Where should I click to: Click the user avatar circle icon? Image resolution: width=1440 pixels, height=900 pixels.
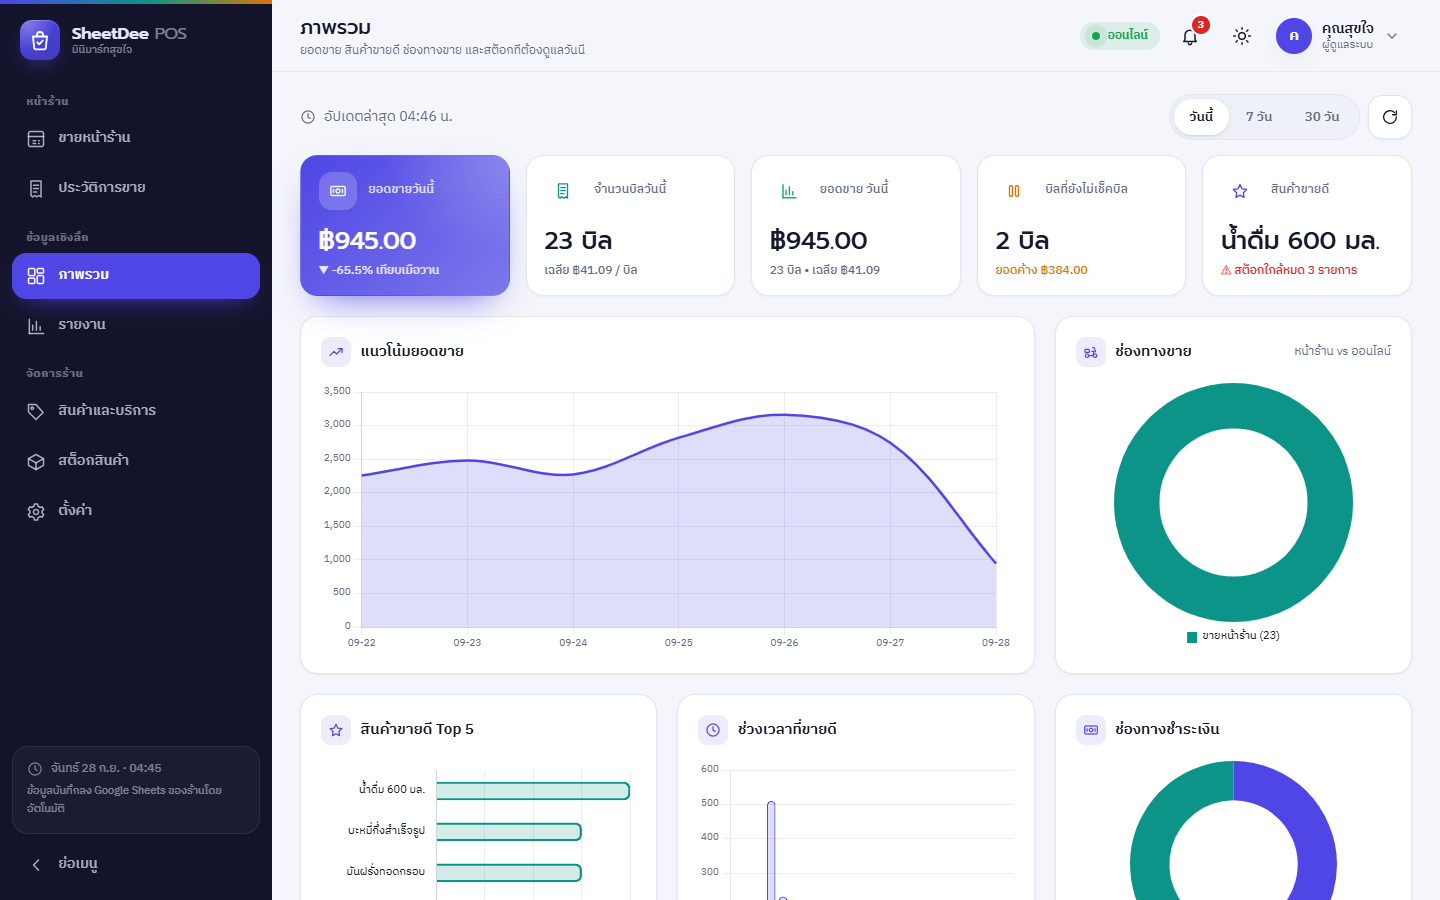1294,36
